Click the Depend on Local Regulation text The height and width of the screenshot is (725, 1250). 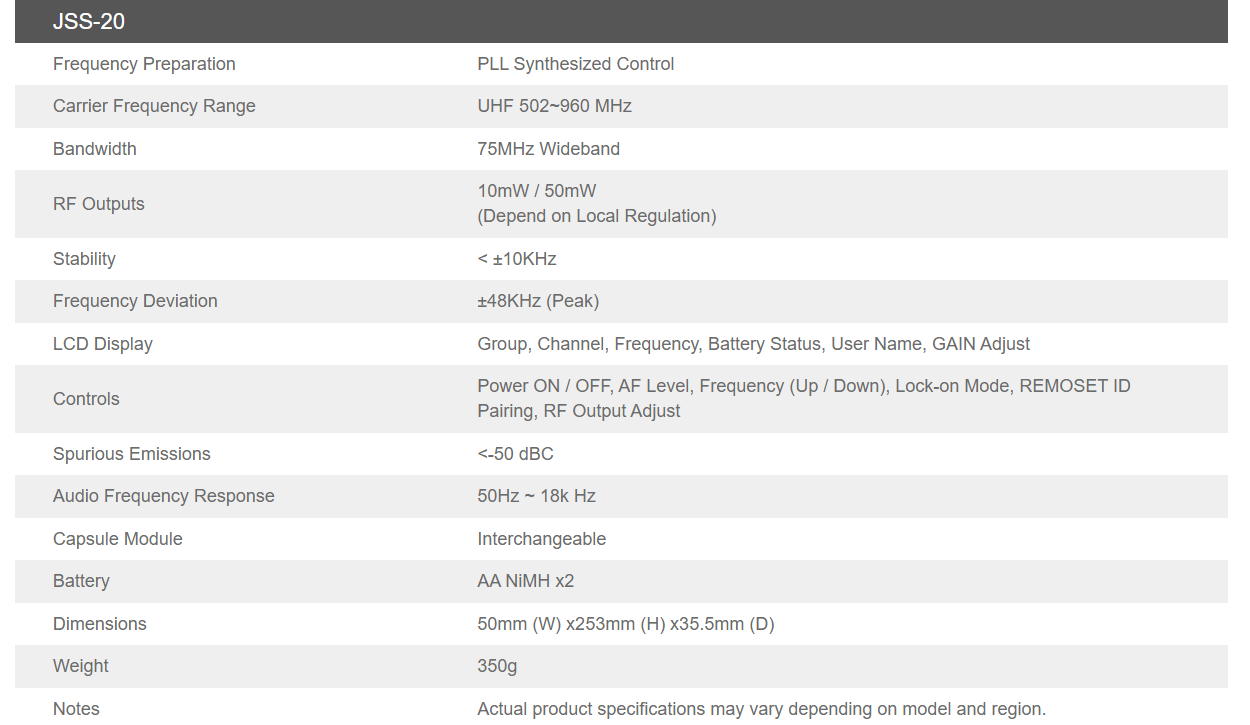tap(597, 216)
